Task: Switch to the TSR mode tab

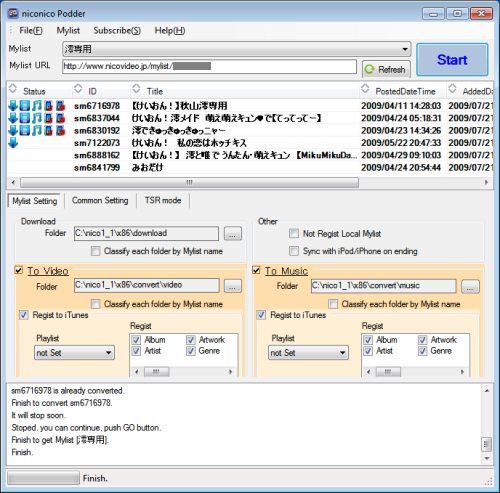Action: (x=163, y=200)
